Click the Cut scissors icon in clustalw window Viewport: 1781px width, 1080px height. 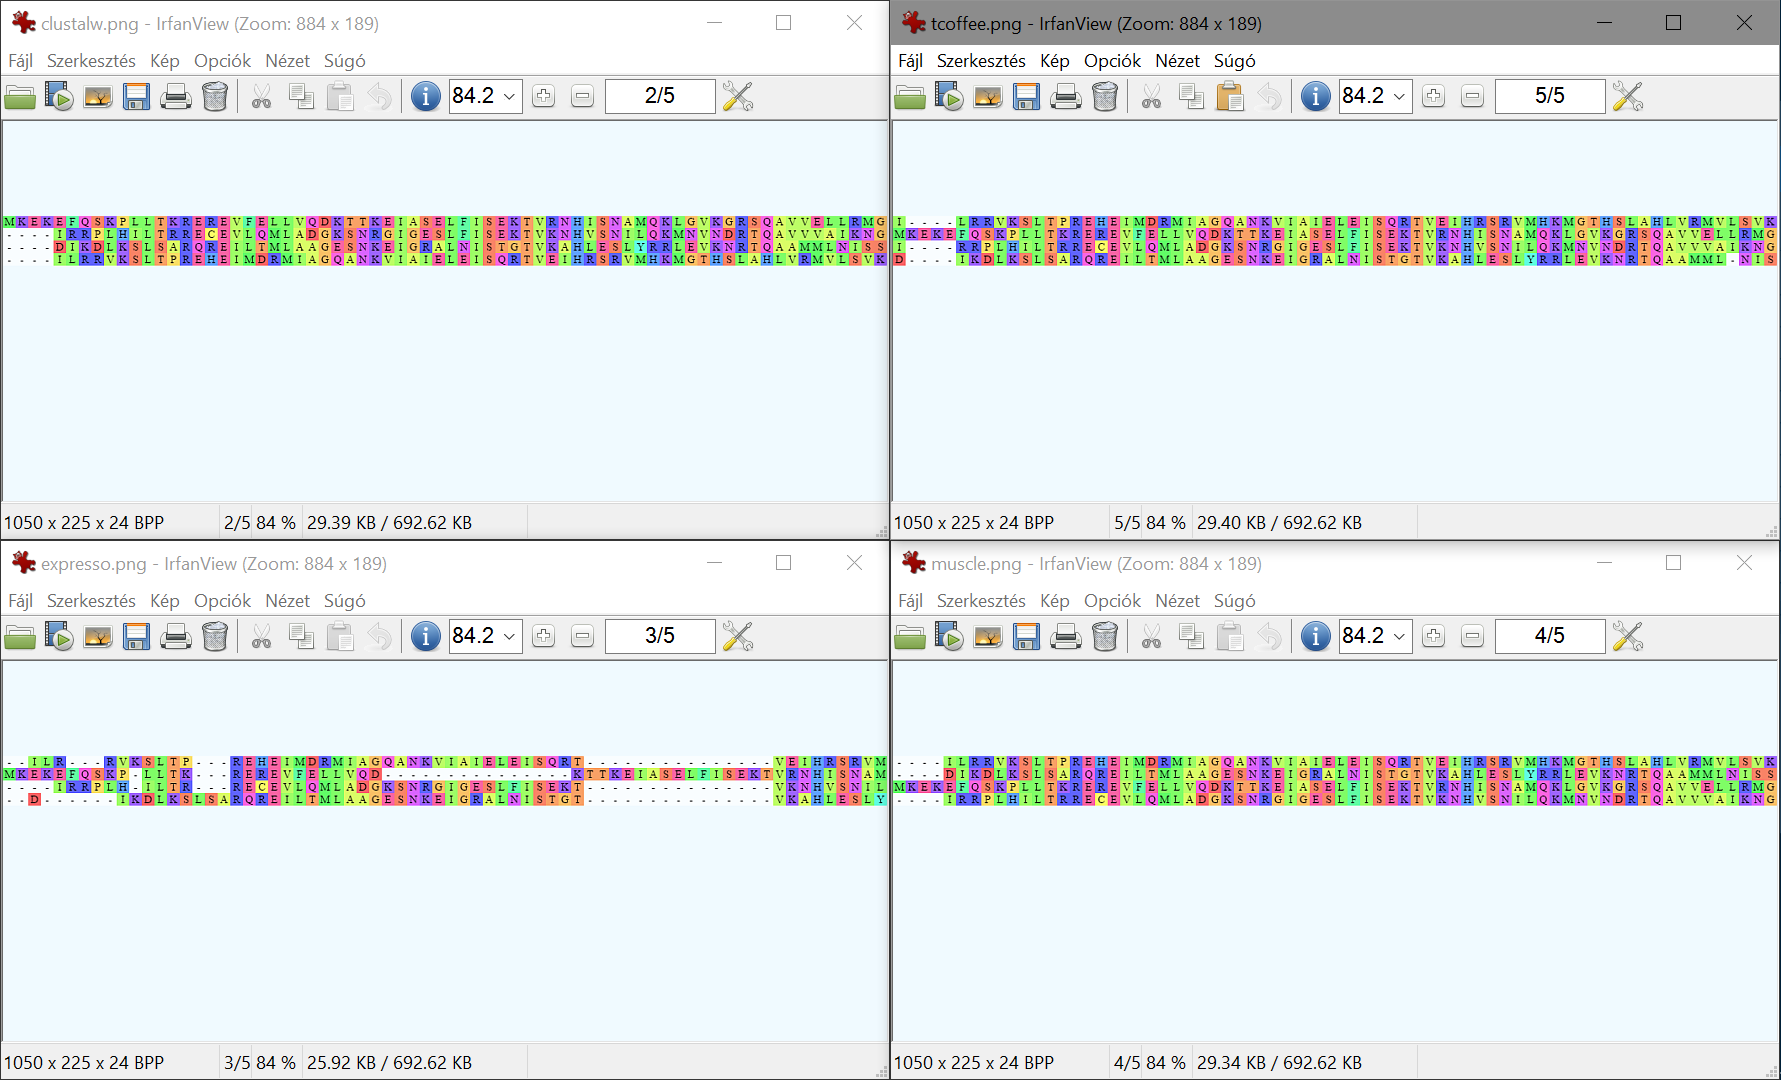coord(262,97)
